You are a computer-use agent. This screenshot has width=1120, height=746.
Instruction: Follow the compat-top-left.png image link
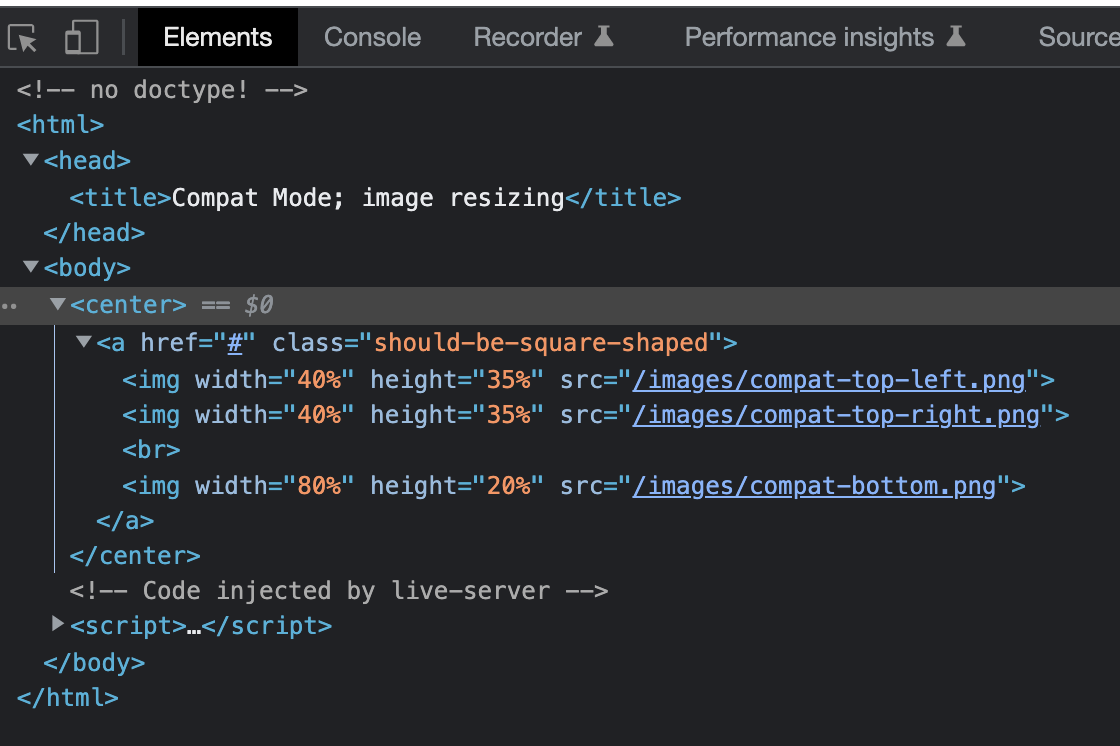(x=829, y=379)
